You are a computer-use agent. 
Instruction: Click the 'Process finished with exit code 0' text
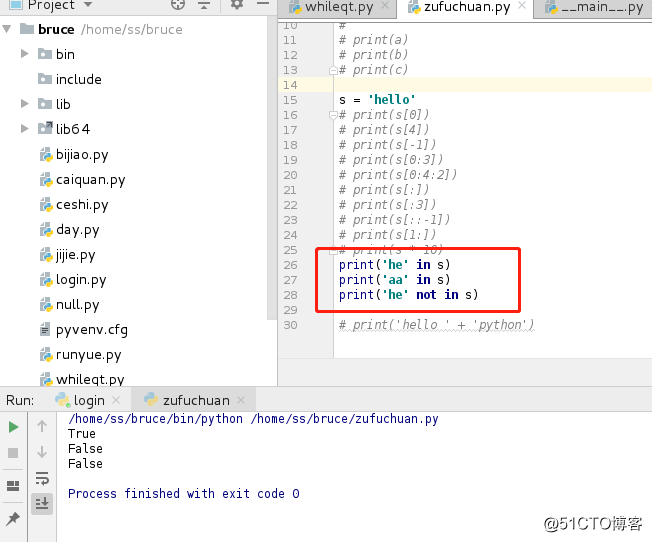coord(184,493)
